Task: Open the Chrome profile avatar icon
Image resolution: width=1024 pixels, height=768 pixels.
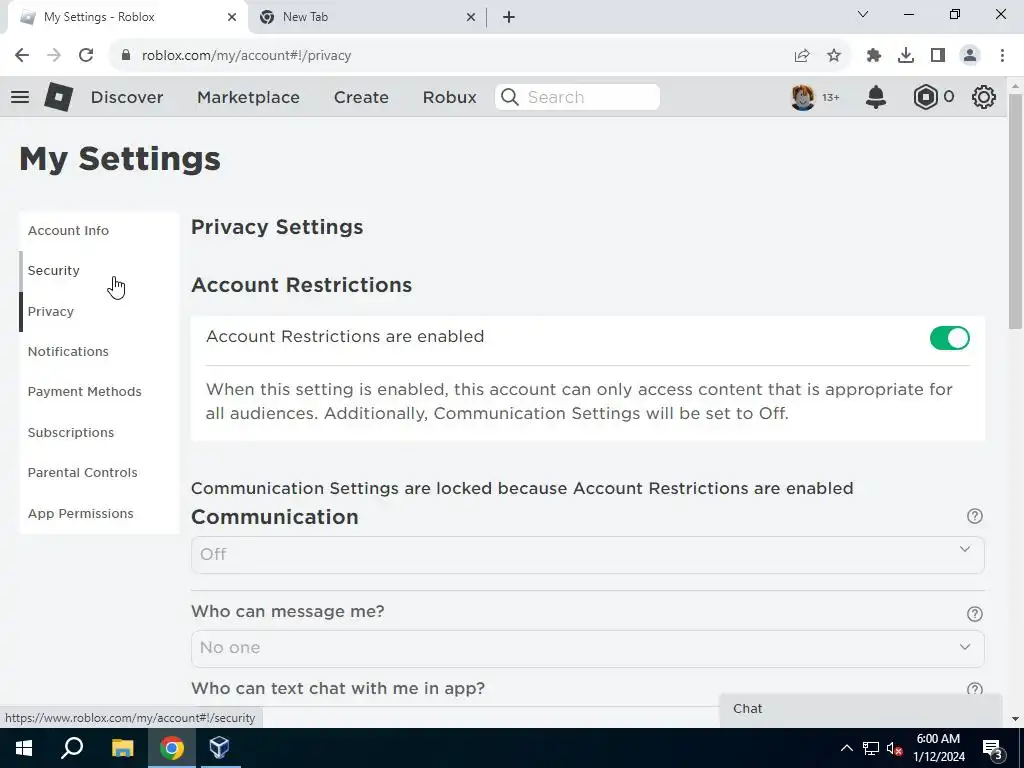Action: coord(970,56)
